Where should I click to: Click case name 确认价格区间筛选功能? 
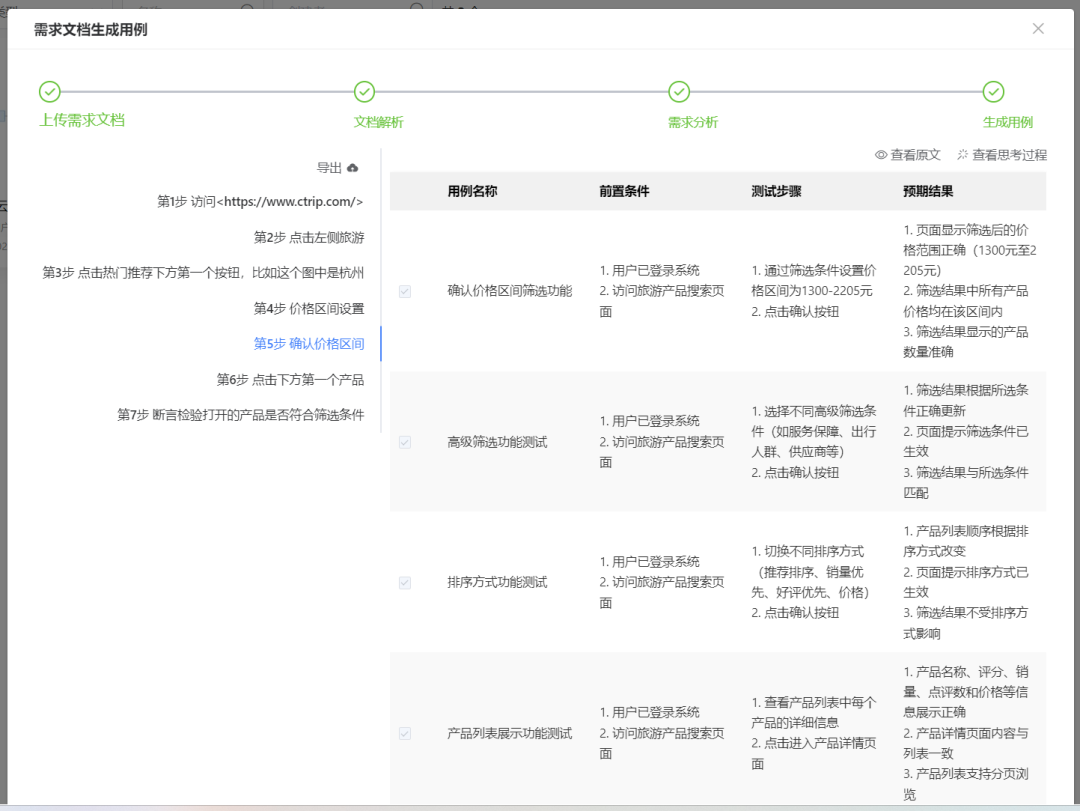[510, 291]
